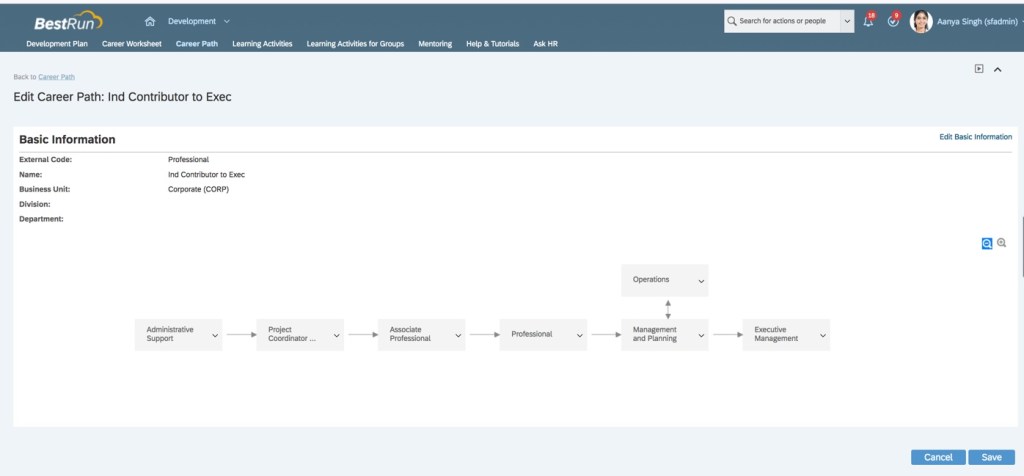Screen dimensions: 1024x476
Task: Open Executive Management node dropdown
Action: (x=823, y=335)
